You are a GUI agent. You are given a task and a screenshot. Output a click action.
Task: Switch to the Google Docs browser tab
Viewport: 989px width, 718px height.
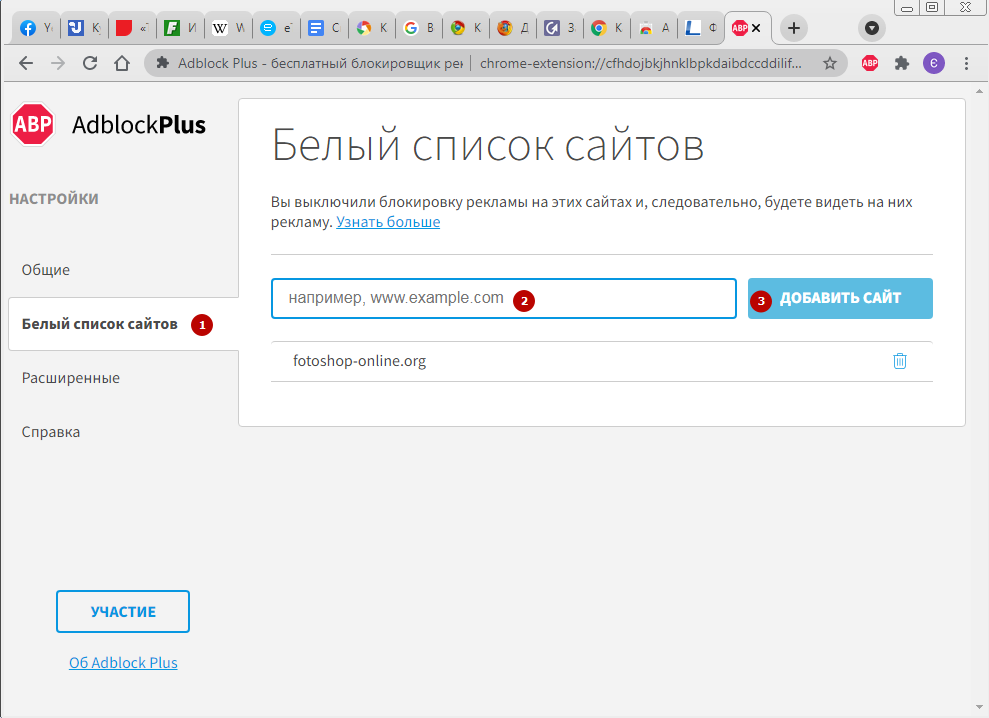pos(324,28)
